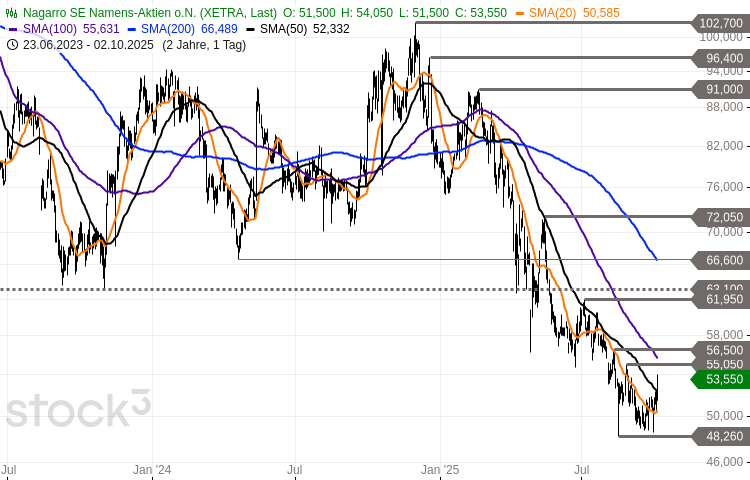Select the 48,260 low price tag
This screenshot has width=750, height=480.
[x=720, y=436]
